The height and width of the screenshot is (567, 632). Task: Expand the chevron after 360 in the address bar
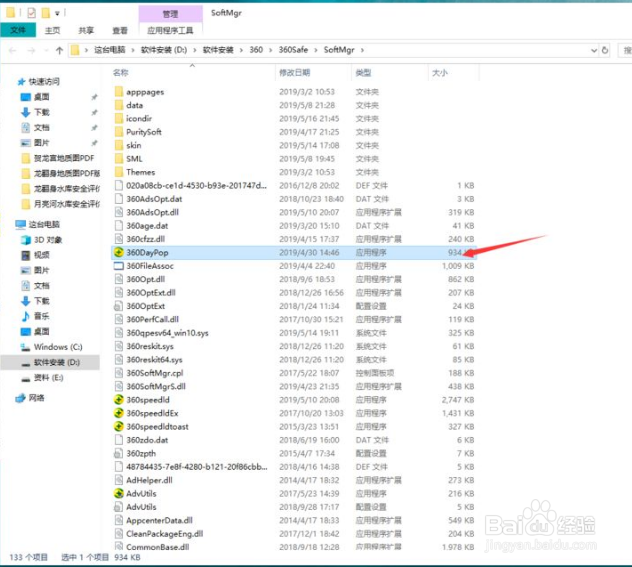[x=270, y=50]
